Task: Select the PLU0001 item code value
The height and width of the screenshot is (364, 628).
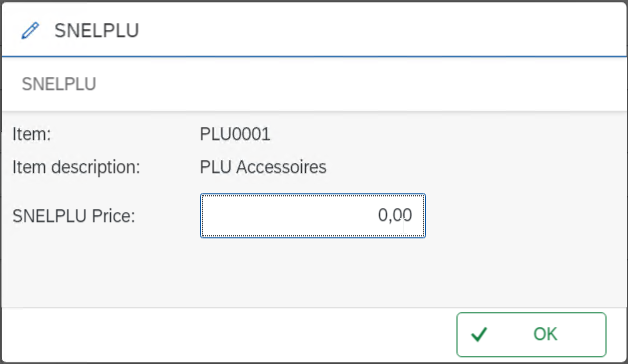Action: tap(235, 134)
